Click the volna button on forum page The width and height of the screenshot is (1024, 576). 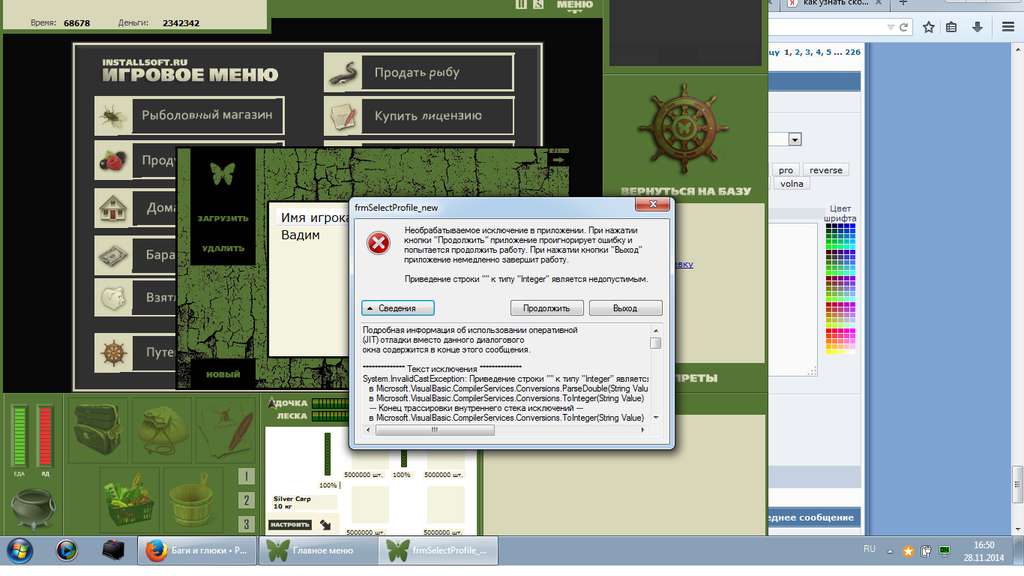pyautogui.click(x=792, y=184)
